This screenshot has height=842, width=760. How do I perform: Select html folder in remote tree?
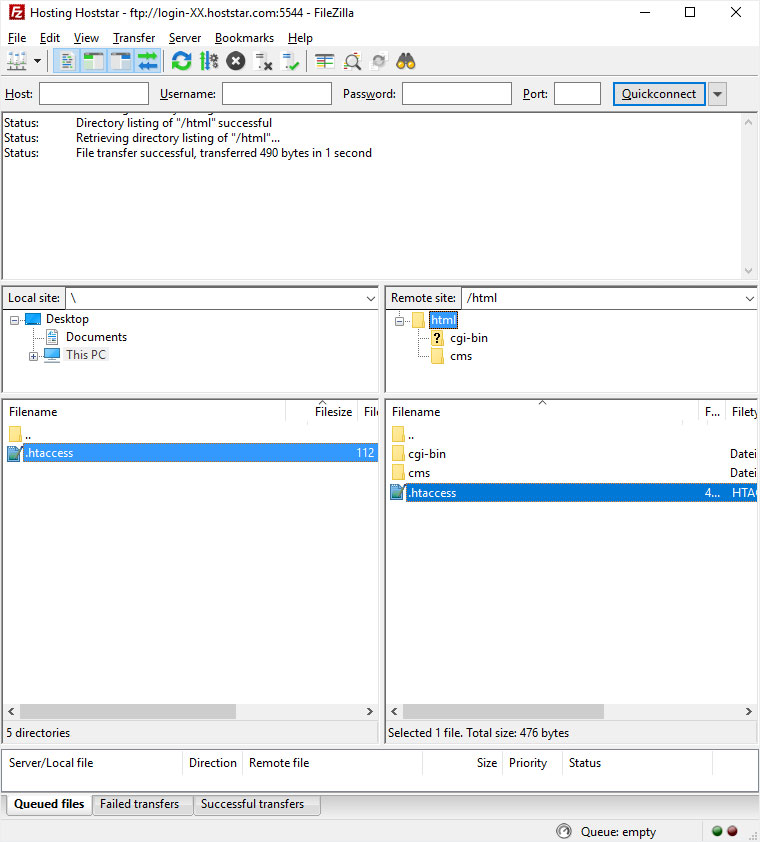(443, 321)
